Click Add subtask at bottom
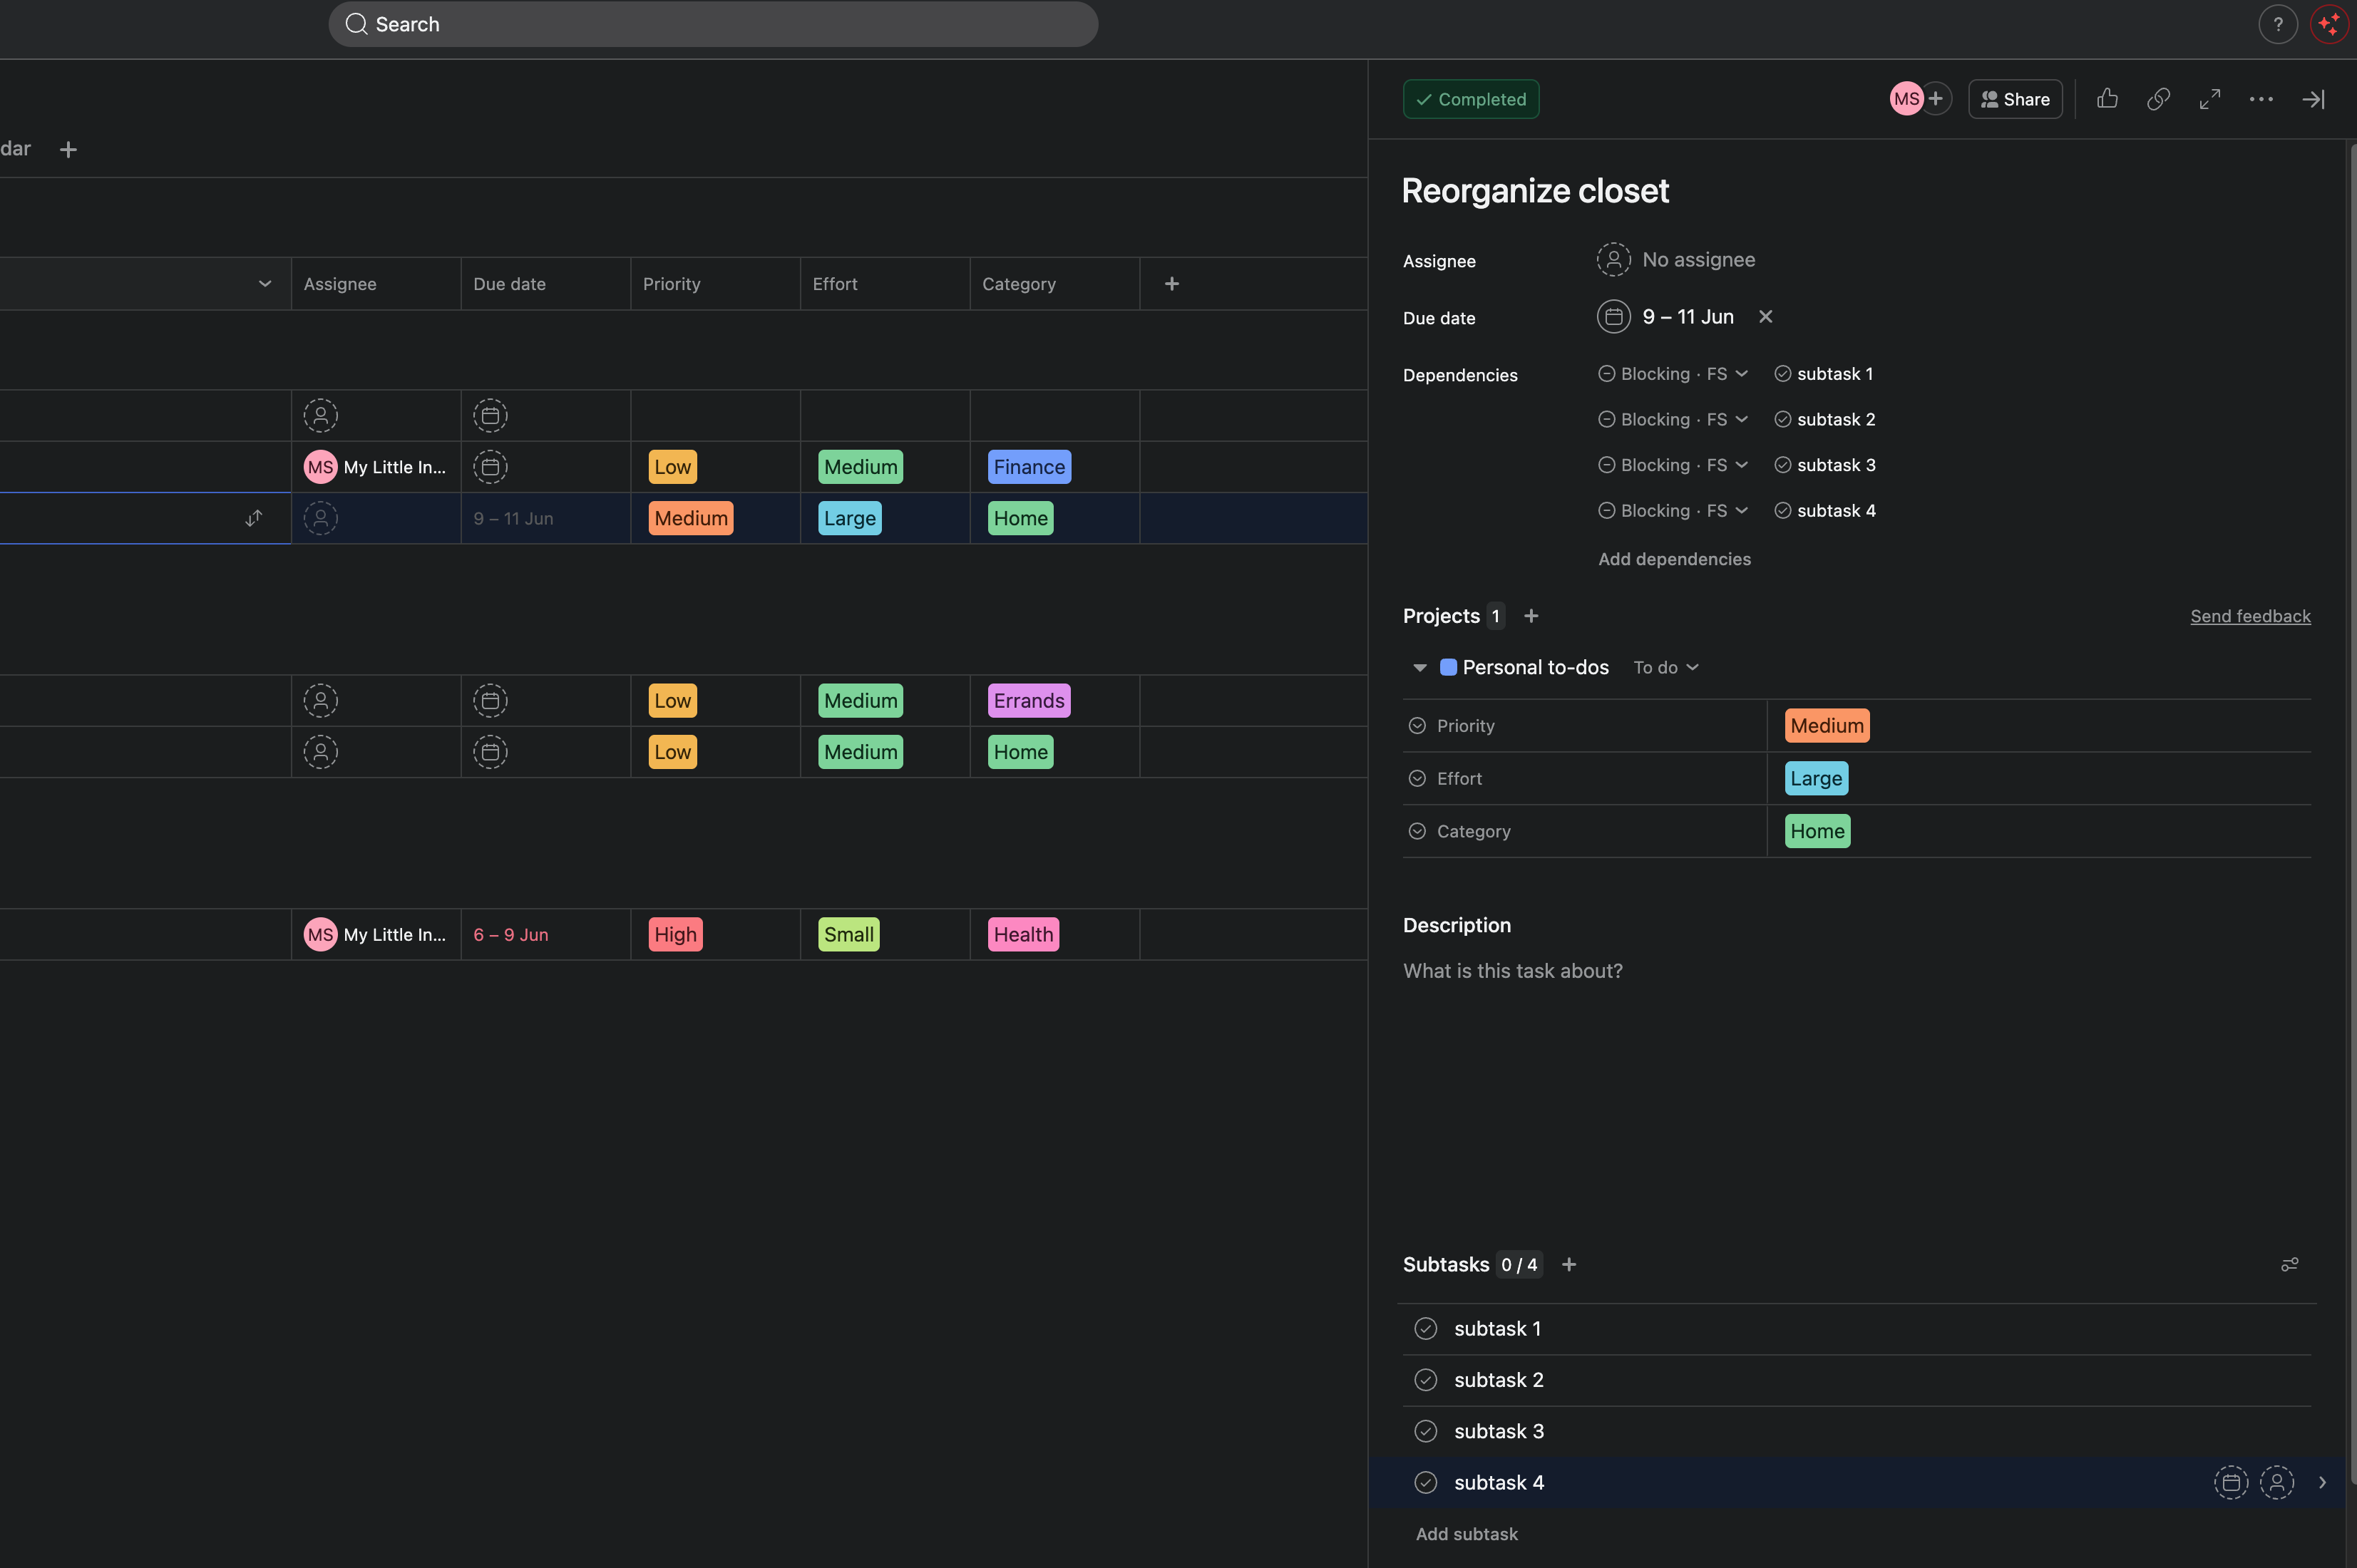This screenshot has height=1568, width=2357. click(x=1466, y=1534)
